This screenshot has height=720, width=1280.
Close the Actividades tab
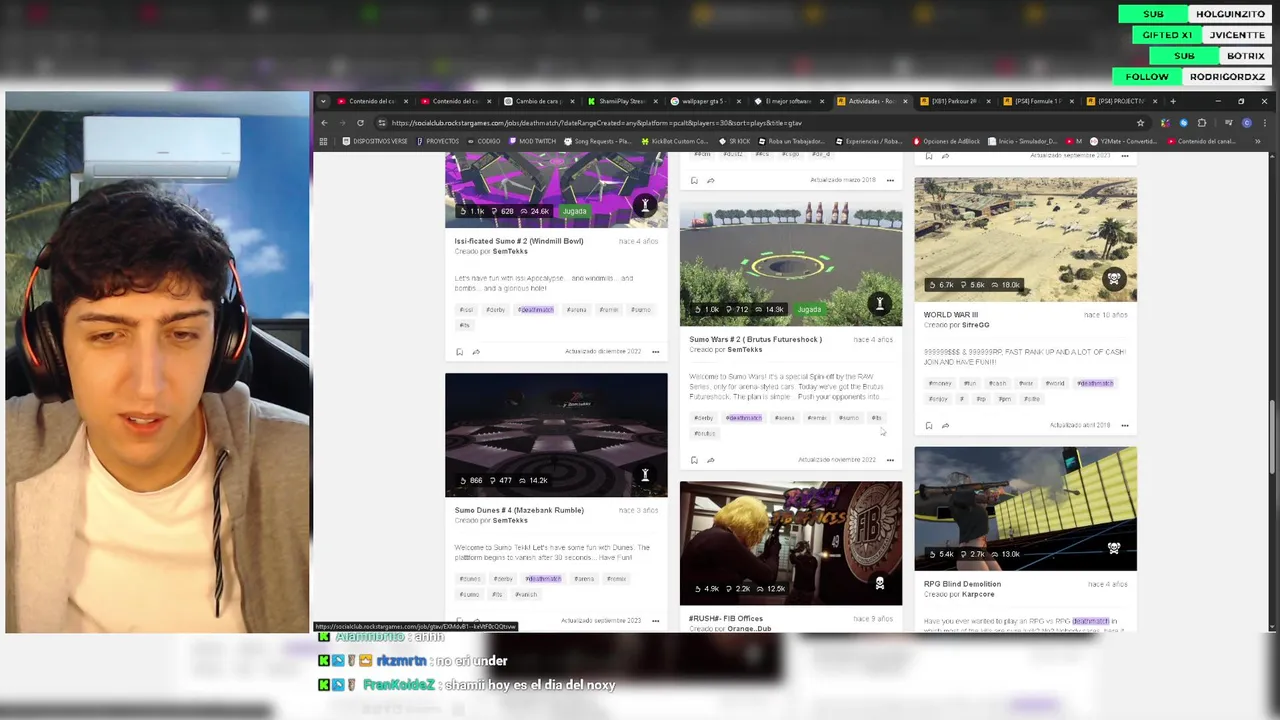[x=906, y=101]
